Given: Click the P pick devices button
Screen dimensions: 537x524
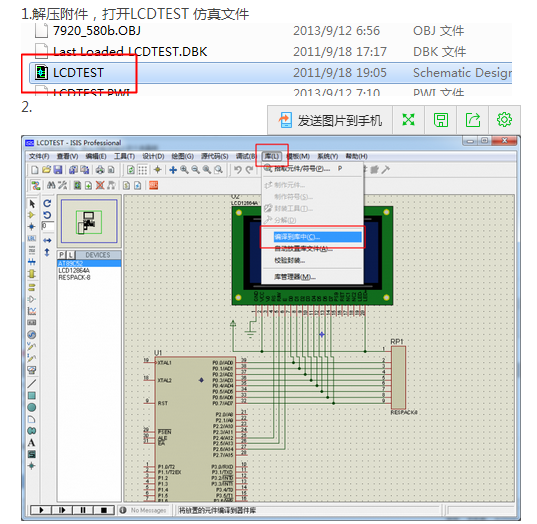Looking at the screenshot, I should (62, 255).
